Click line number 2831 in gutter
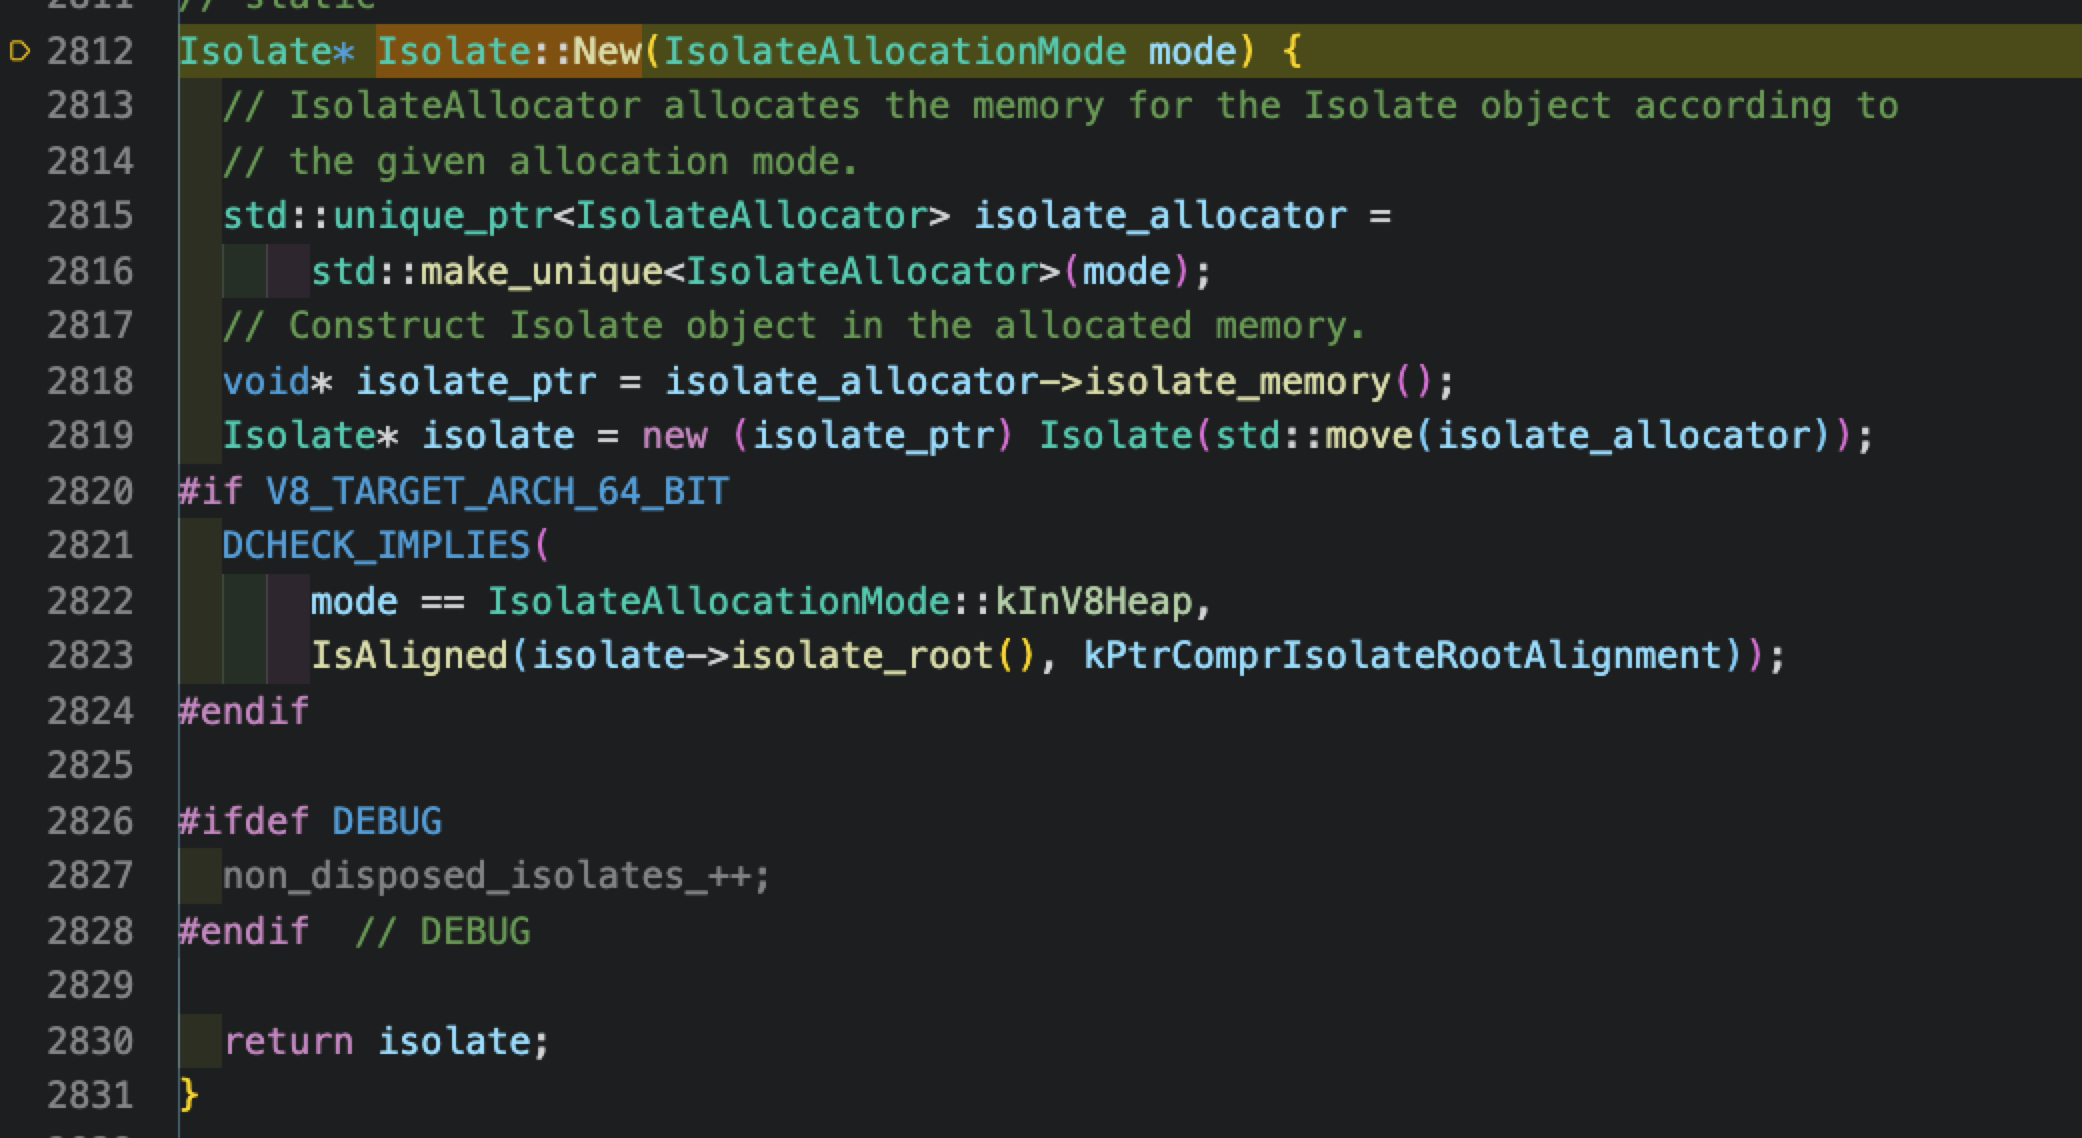Viewport: 2082px width, 1138px height. pyautogui.click(x=90, y=1095)
